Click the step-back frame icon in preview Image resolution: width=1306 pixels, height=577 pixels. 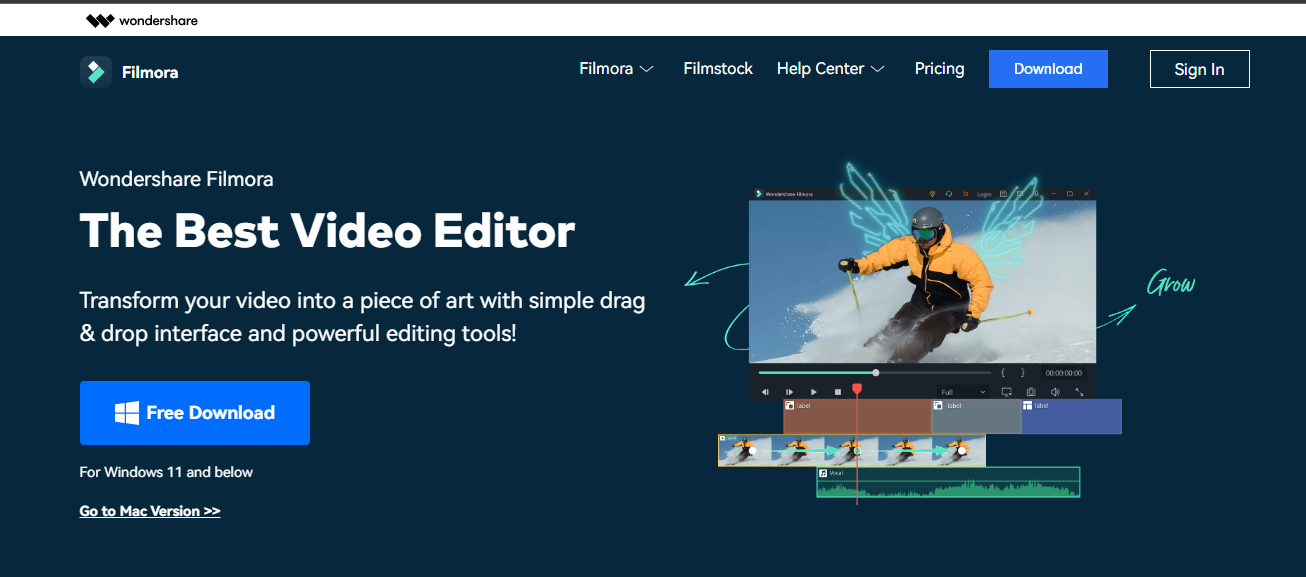765,392
